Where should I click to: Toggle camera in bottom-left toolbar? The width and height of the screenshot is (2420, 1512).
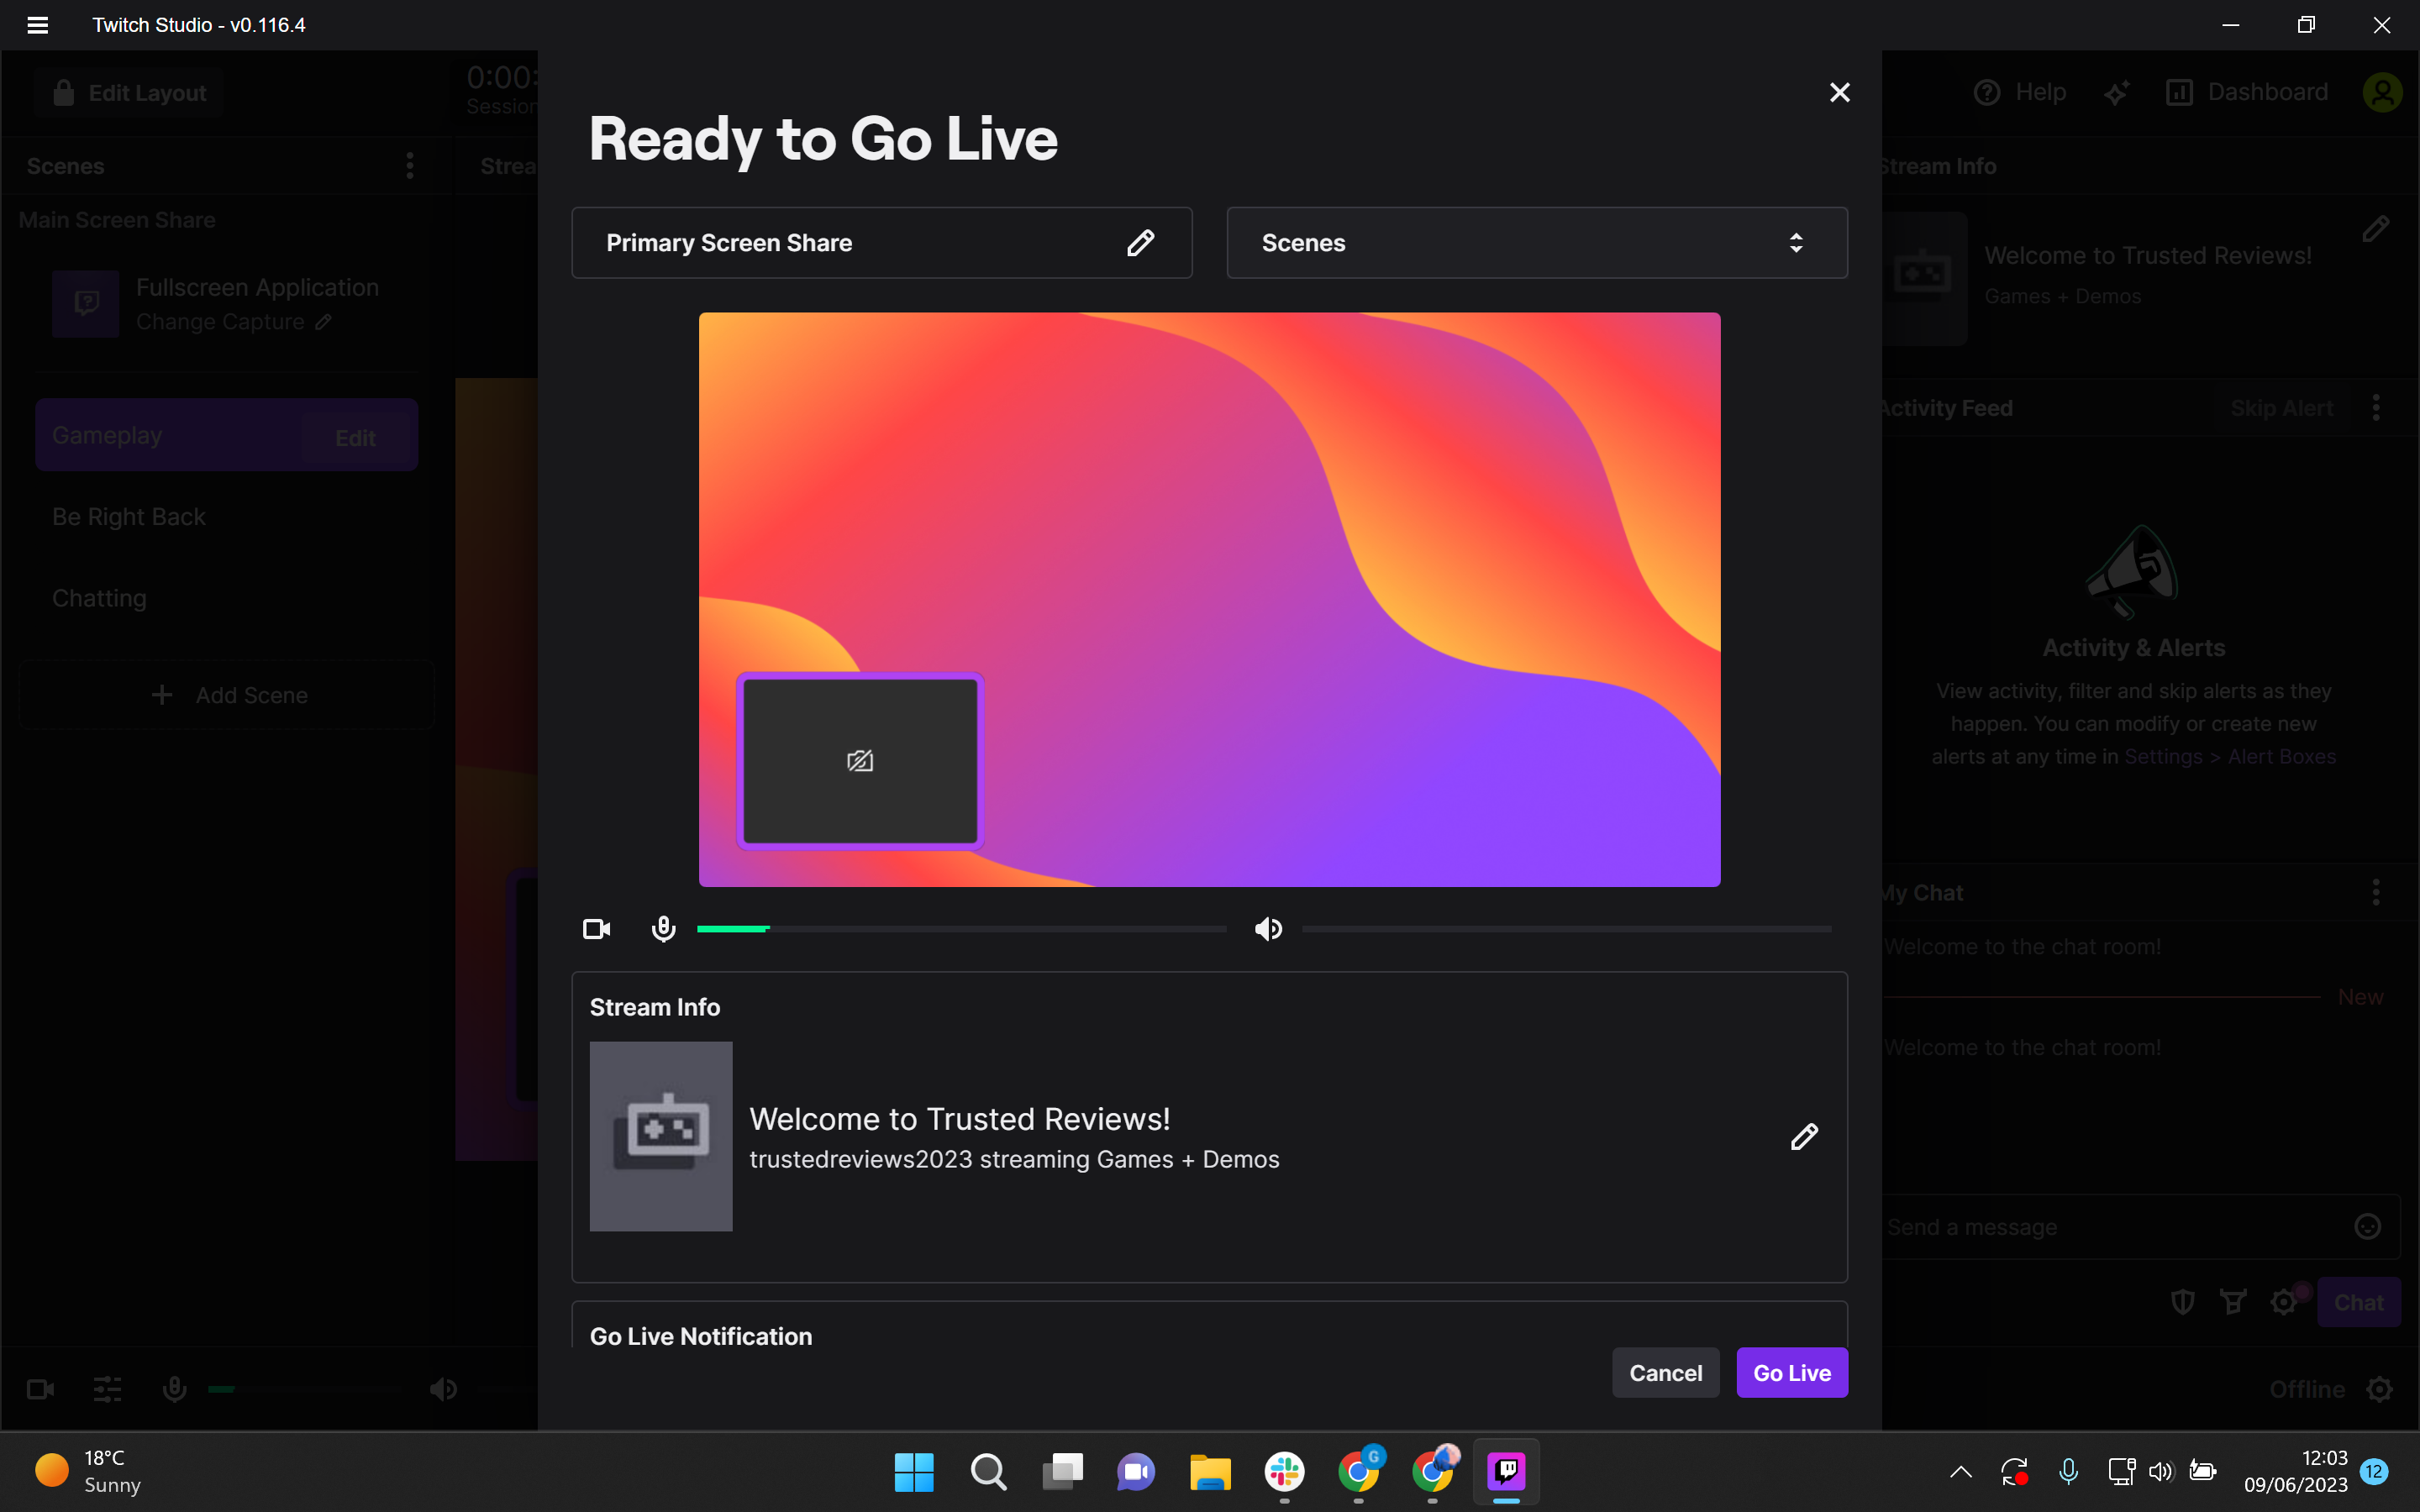tap(40, 1389)
